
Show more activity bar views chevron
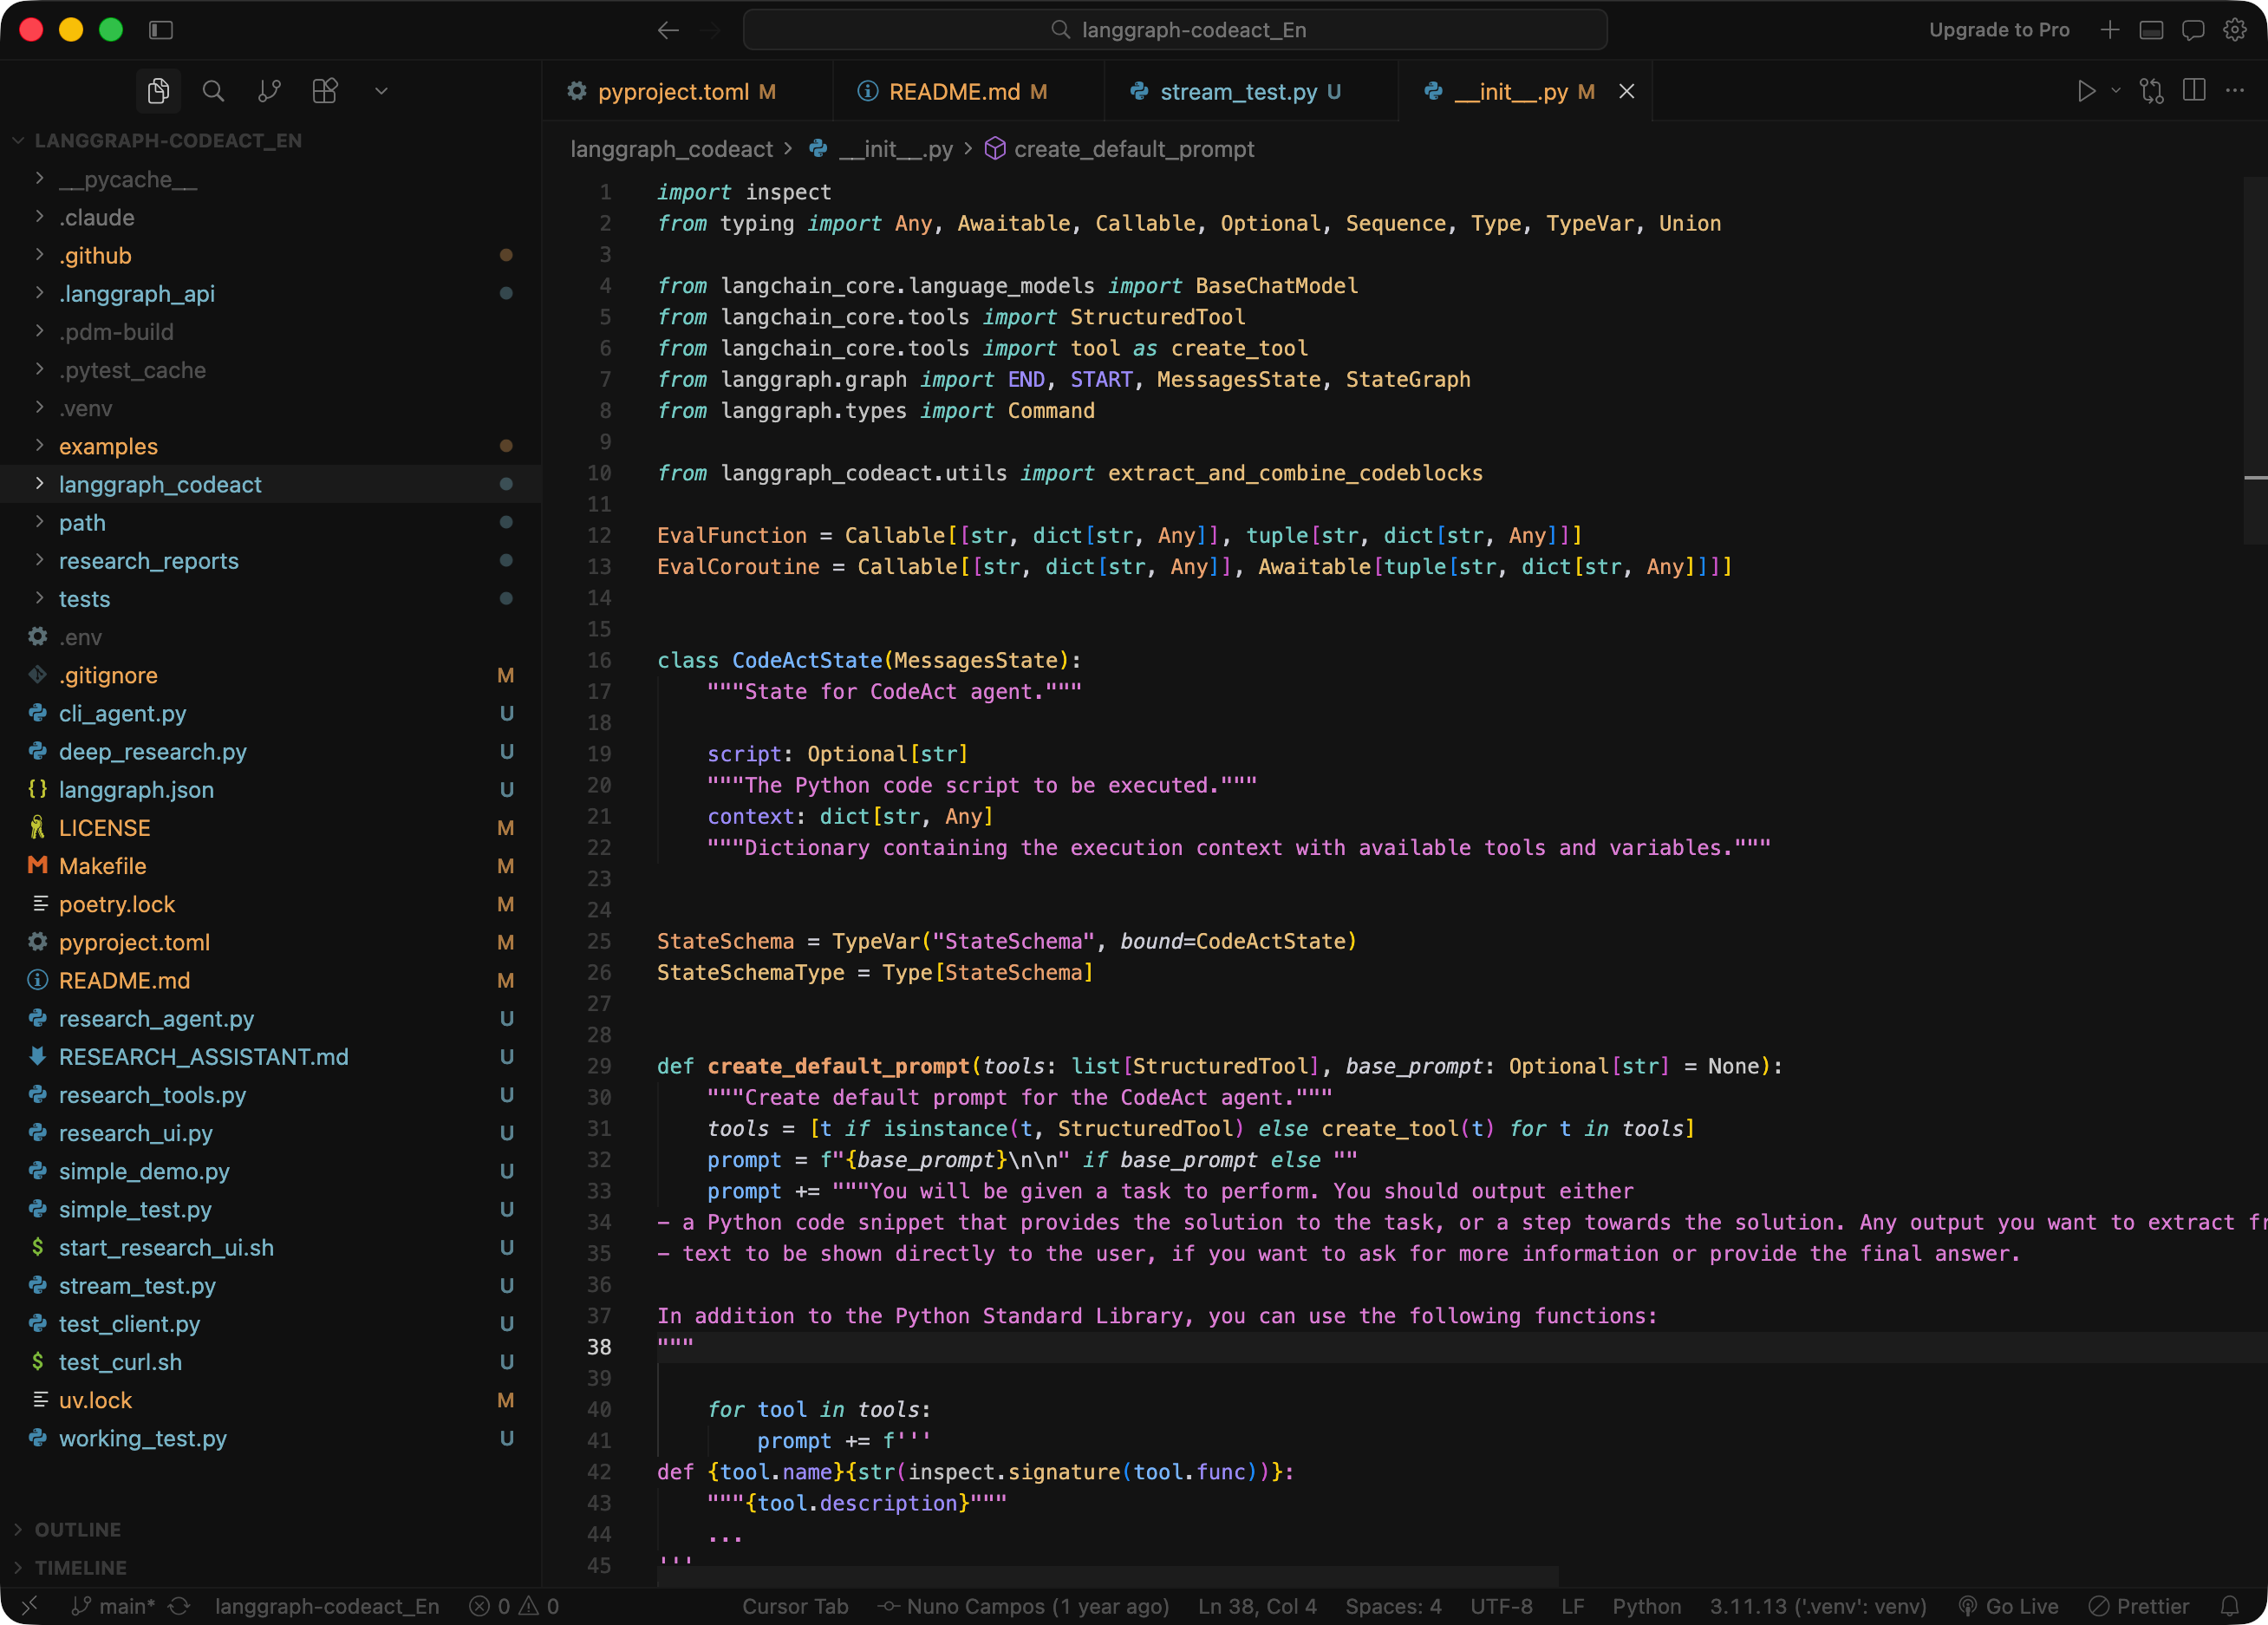(381, 91)
